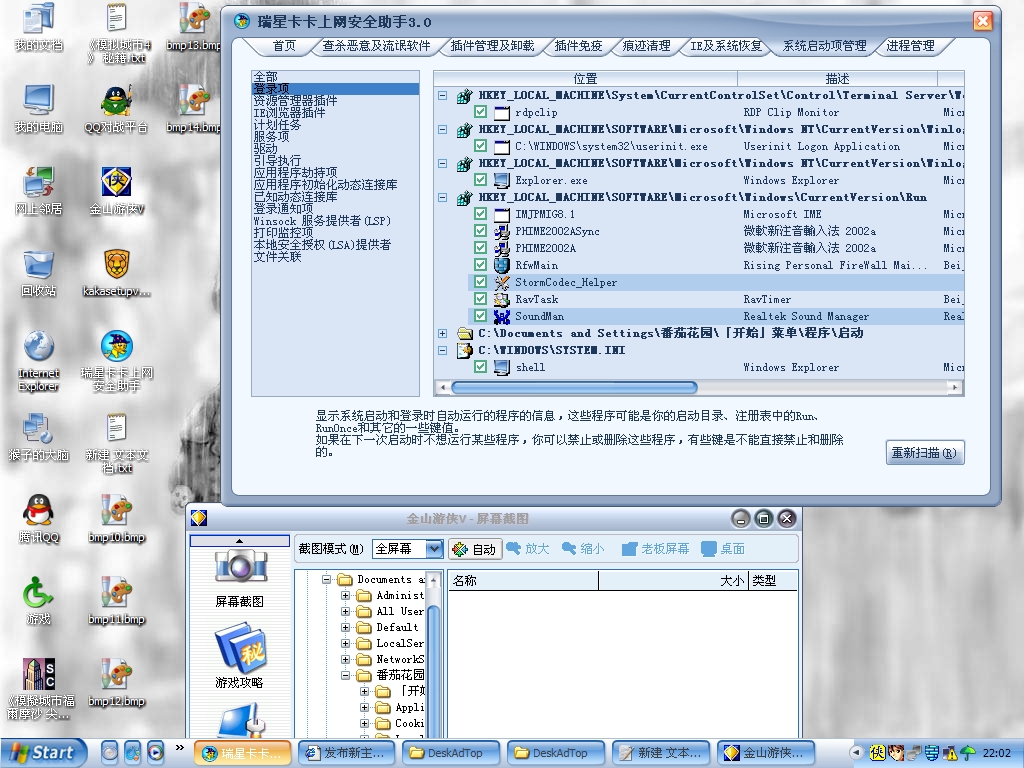
Task: Switch to the 首页 tab
Action: (284, 46)
